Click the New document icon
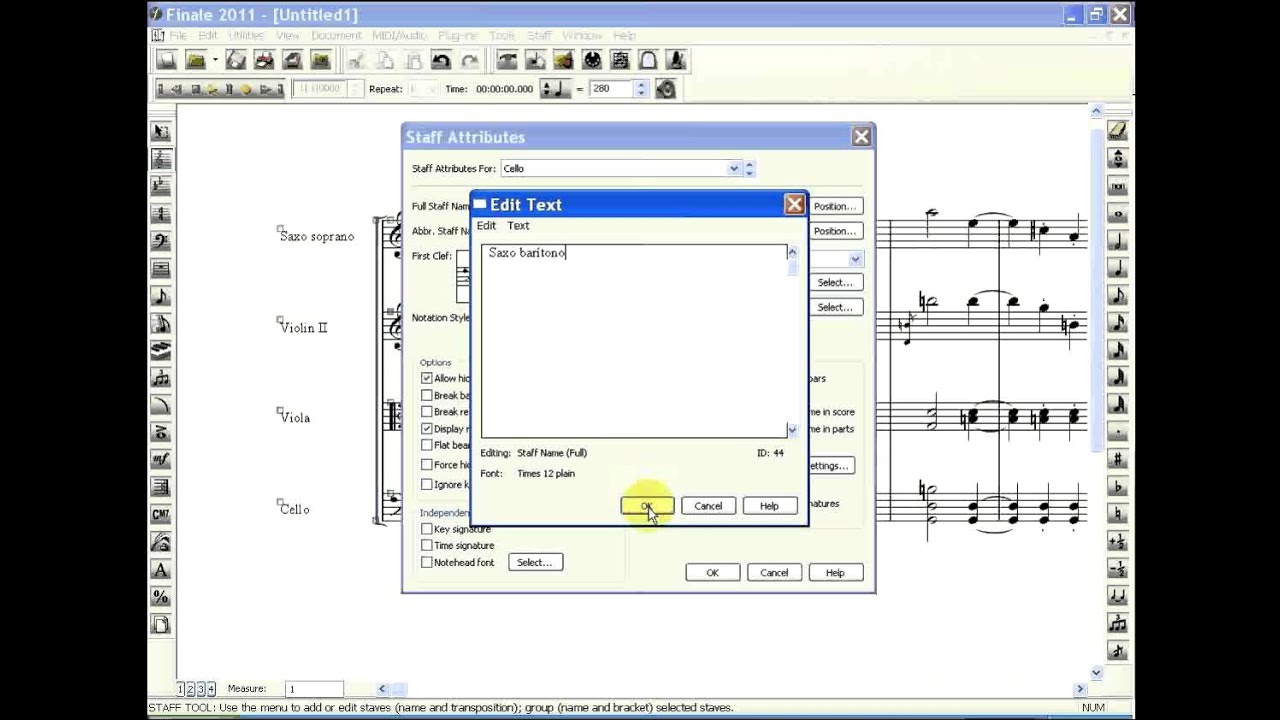 pyautogui.click(x=166, y=61)
